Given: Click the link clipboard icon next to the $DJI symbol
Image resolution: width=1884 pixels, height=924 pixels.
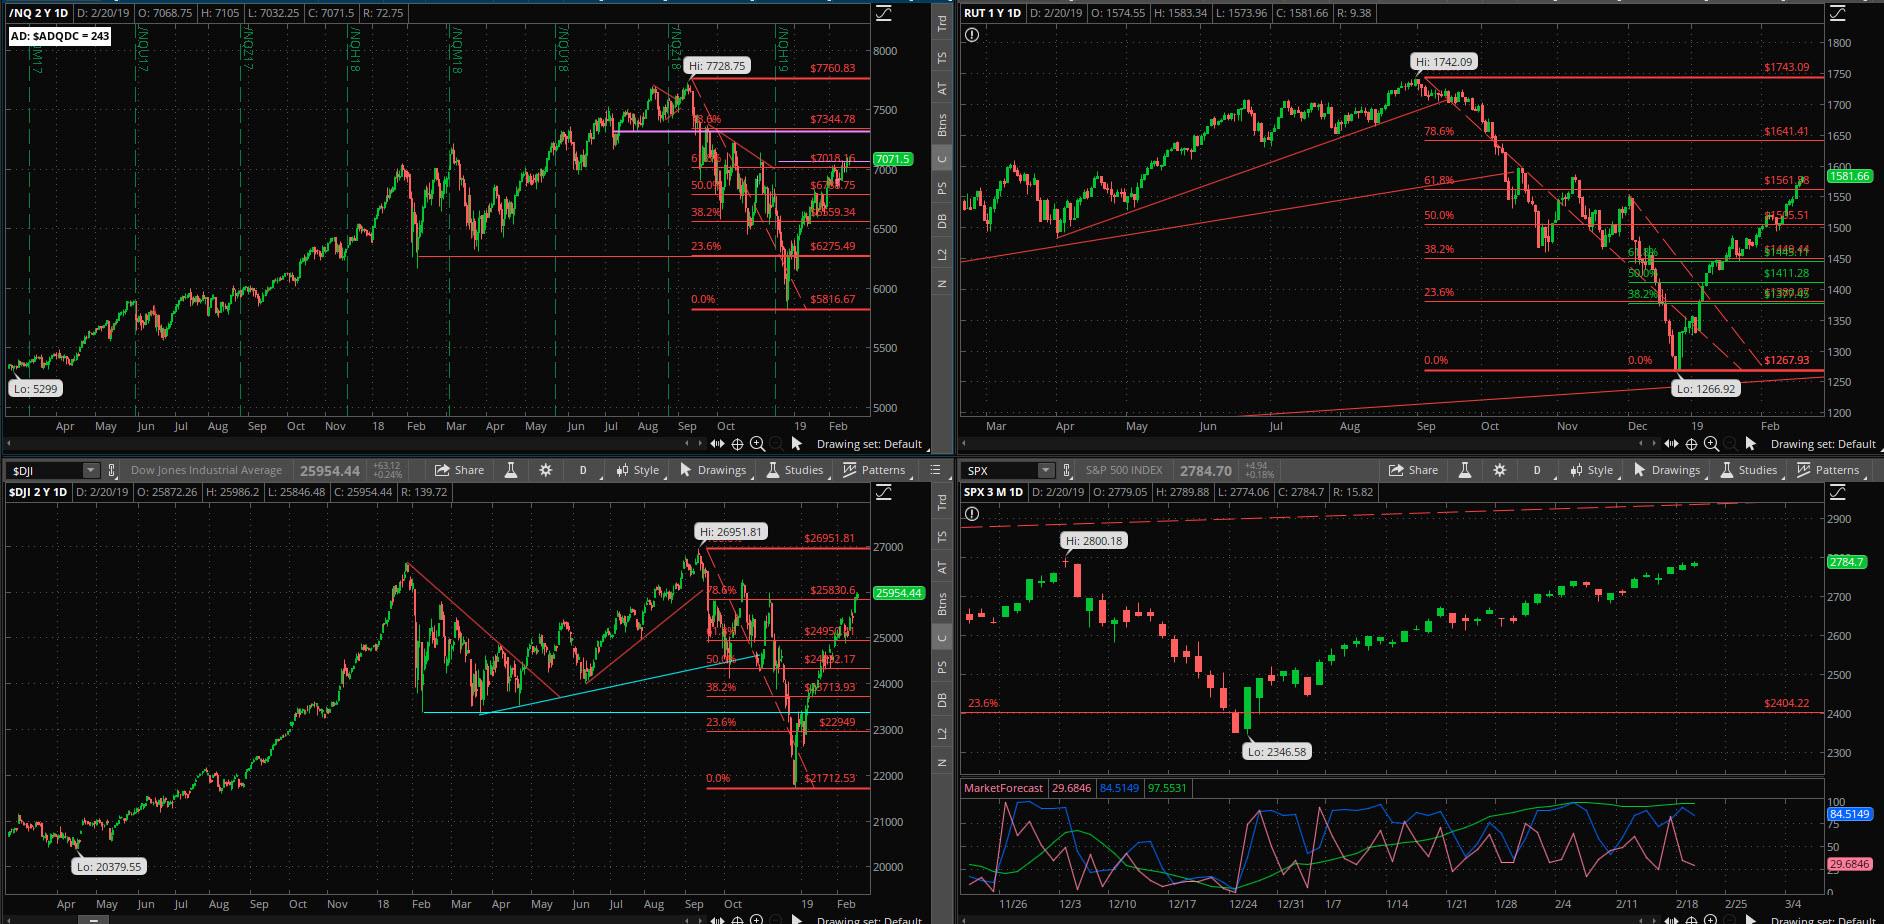Looking at the screenshot, I should pos(112,470).
